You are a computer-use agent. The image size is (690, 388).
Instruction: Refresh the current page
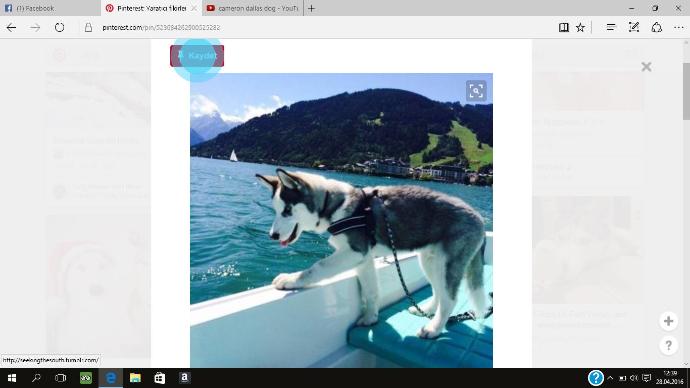click(x=59, y=27)
